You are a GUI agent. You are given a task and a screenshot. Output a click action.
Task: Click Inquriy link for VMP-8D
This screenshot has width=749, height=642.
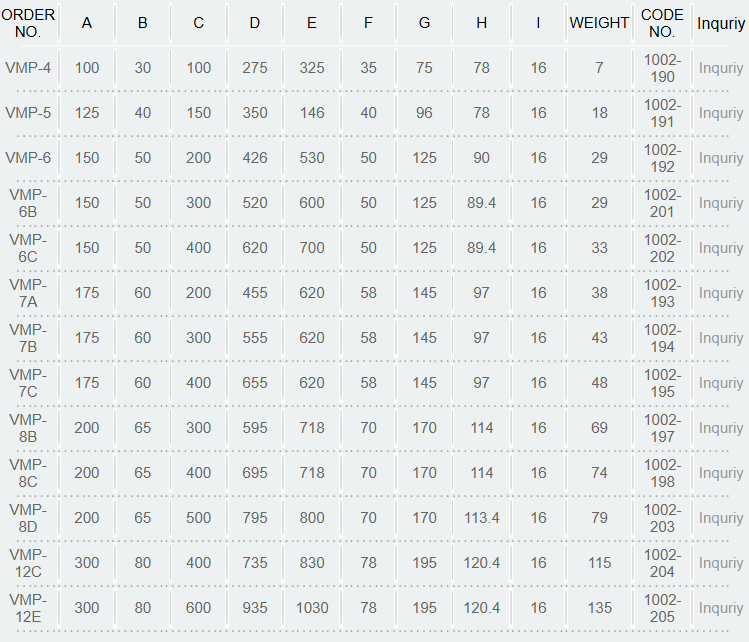pyautogui.click(x=720, y=518)
